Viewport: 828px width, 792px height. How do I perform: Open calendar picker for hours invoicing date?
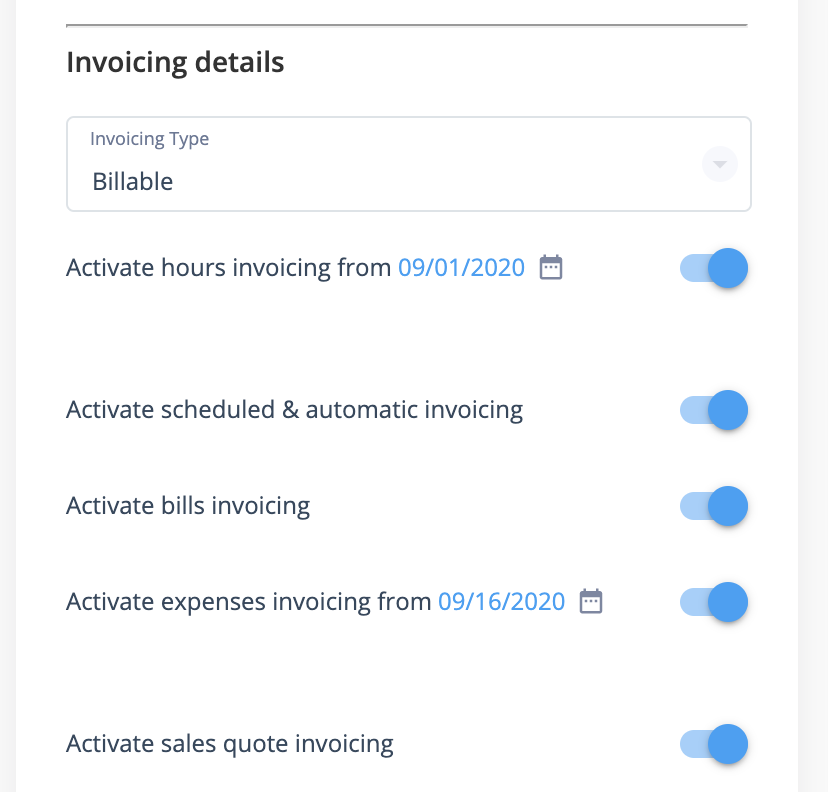551,267
